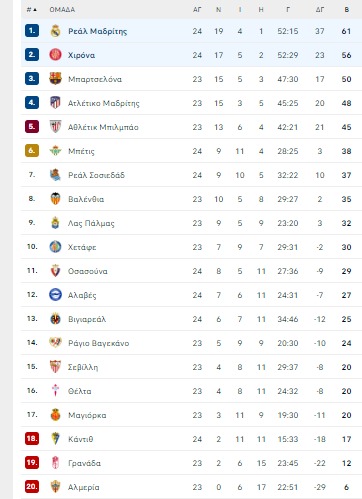
Task: Click the ΟΜΑΔΑ column header
Action: 62,10
